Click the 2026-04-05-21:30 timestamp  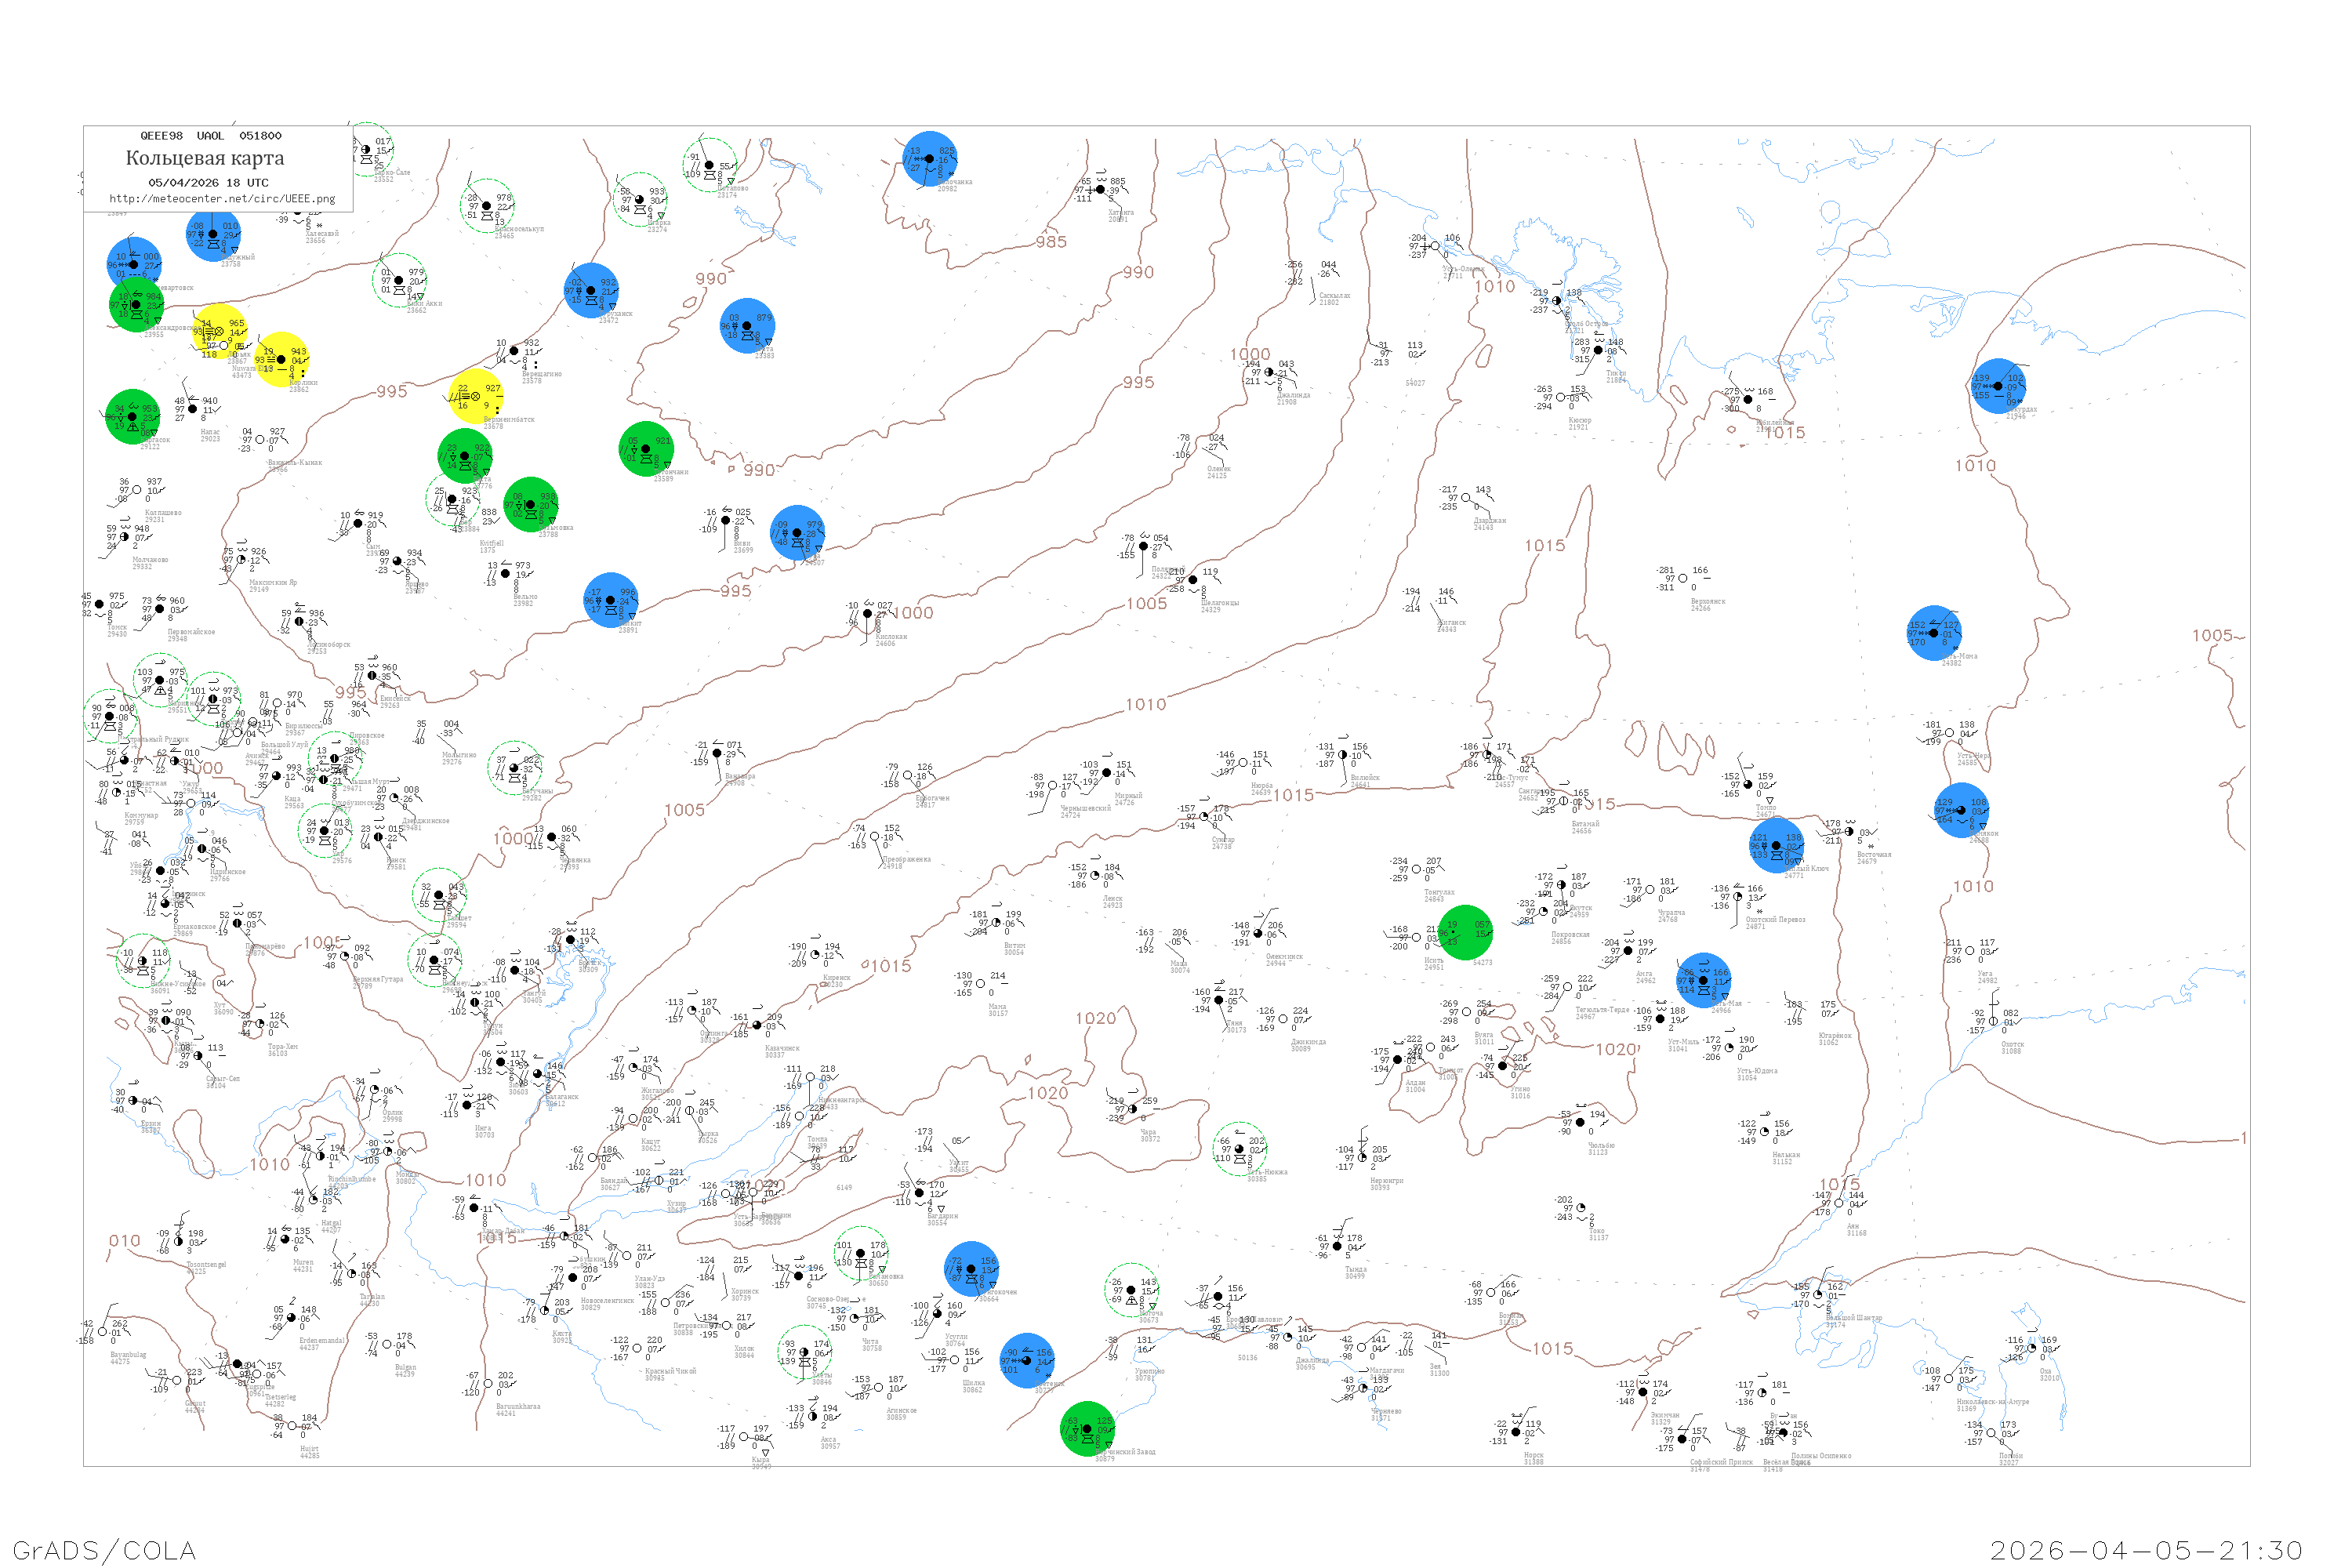(x=2146, y=1550)
